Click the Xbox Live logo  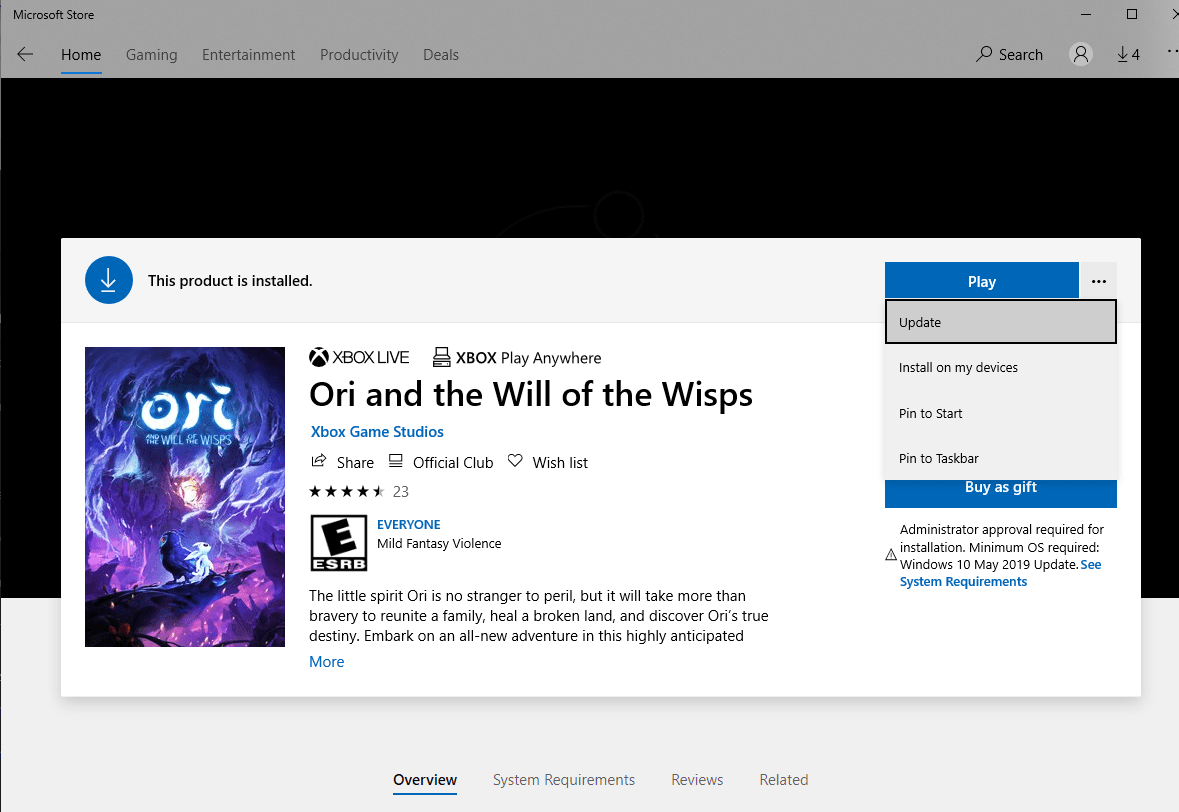pyautogui.click(x=359, y=358)
